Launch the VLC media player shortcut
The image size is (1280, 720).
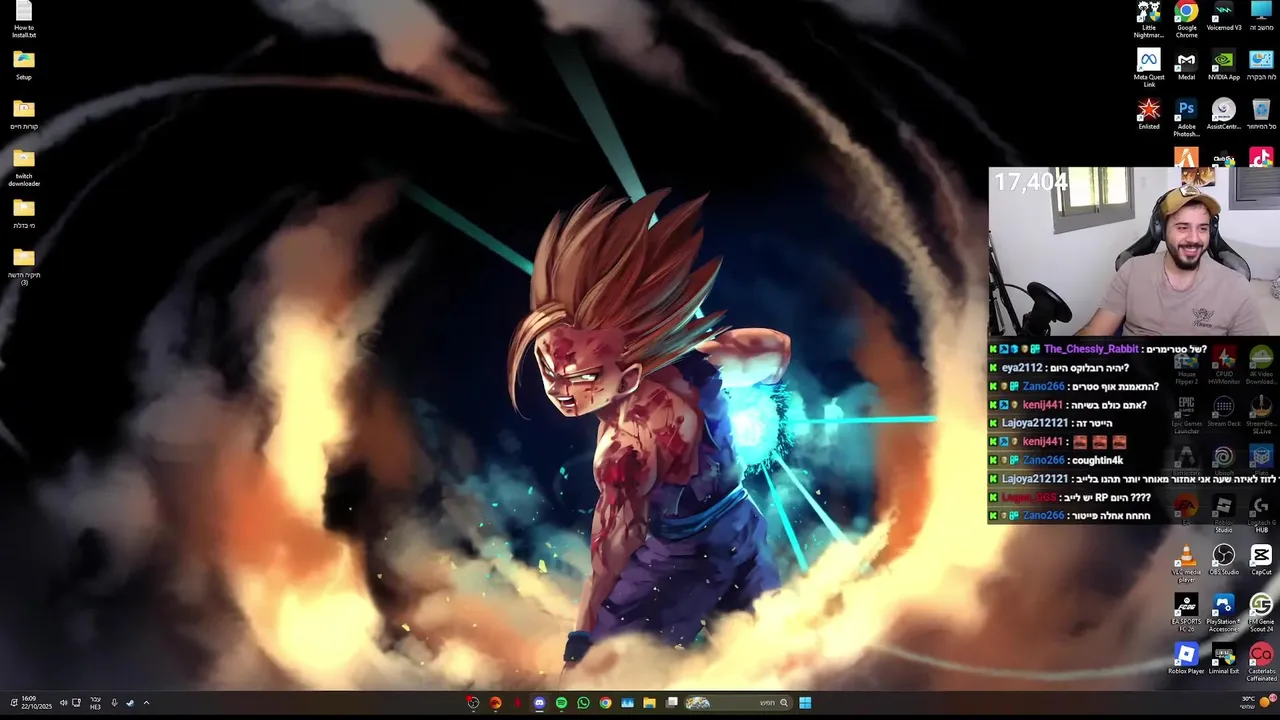click(1186, 564)
